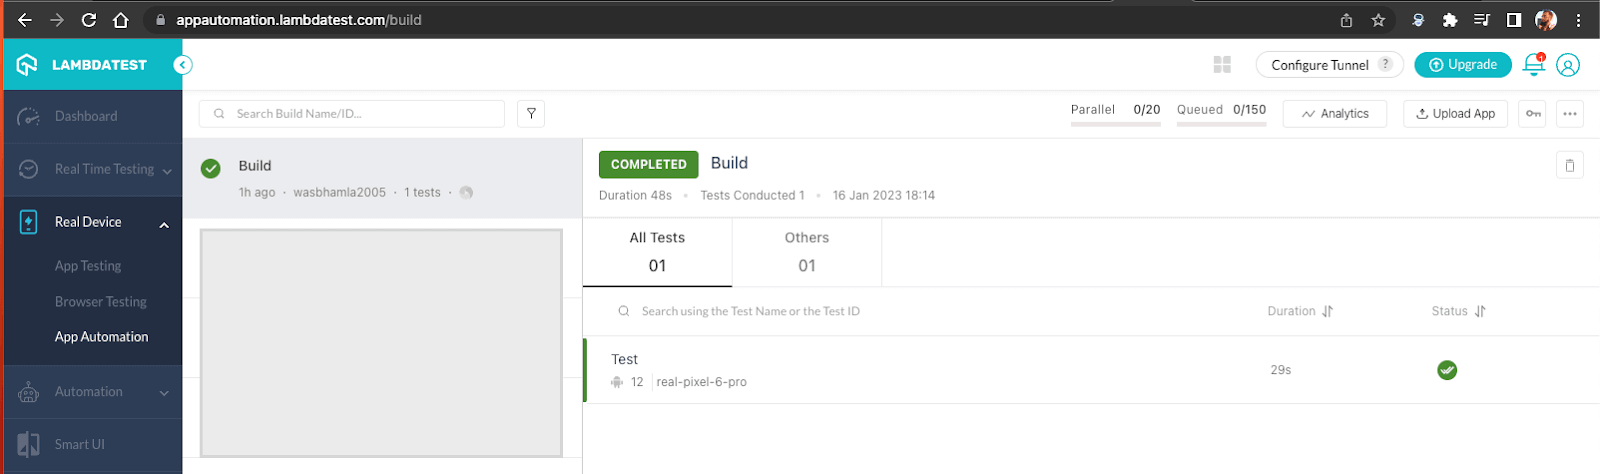Click the build filter funnel icon
1600x474 pixels.
tap(531, 114)
